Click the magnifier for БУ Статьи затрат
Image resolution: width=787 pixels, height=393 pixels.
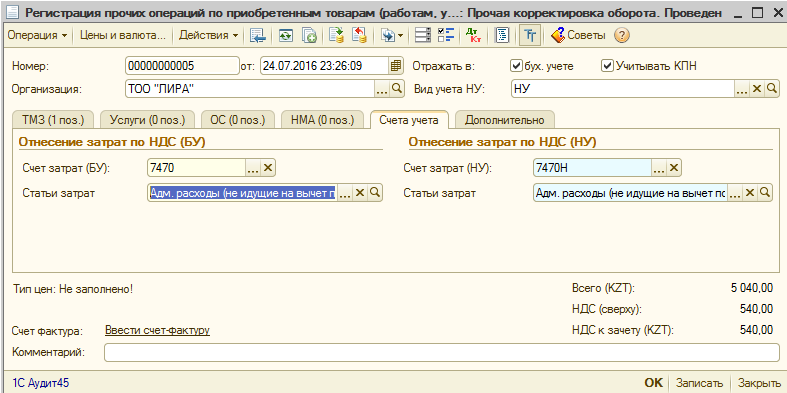[x=374, y=193]
